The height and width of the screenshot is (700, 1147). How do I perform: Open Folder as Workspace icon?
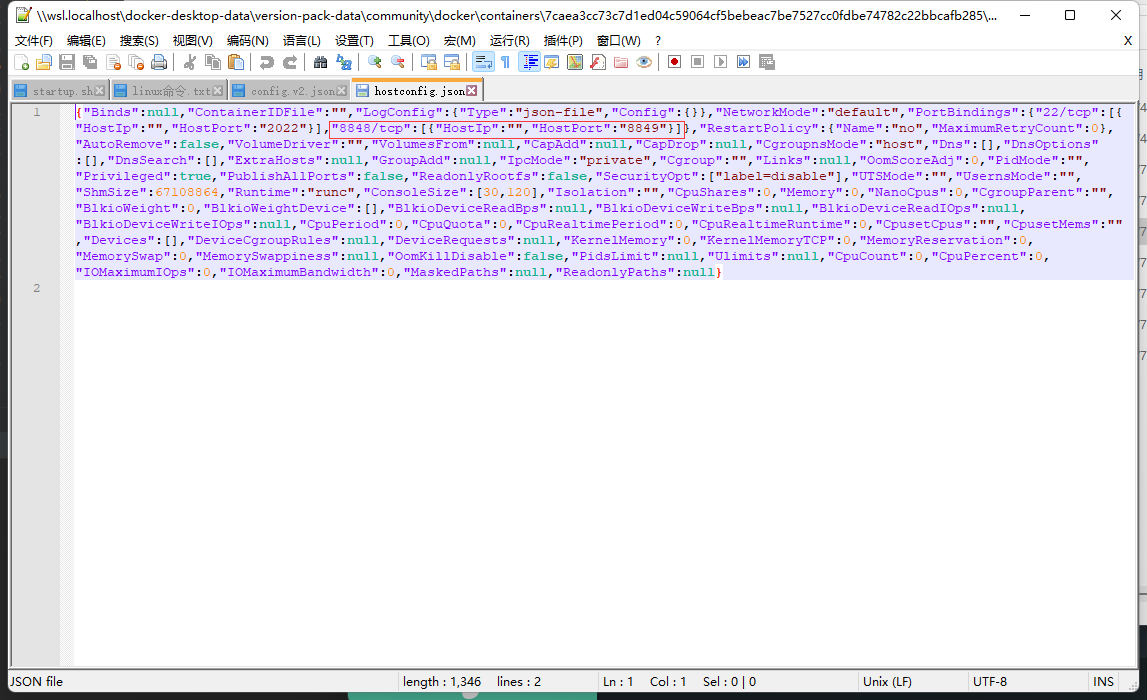621,62
